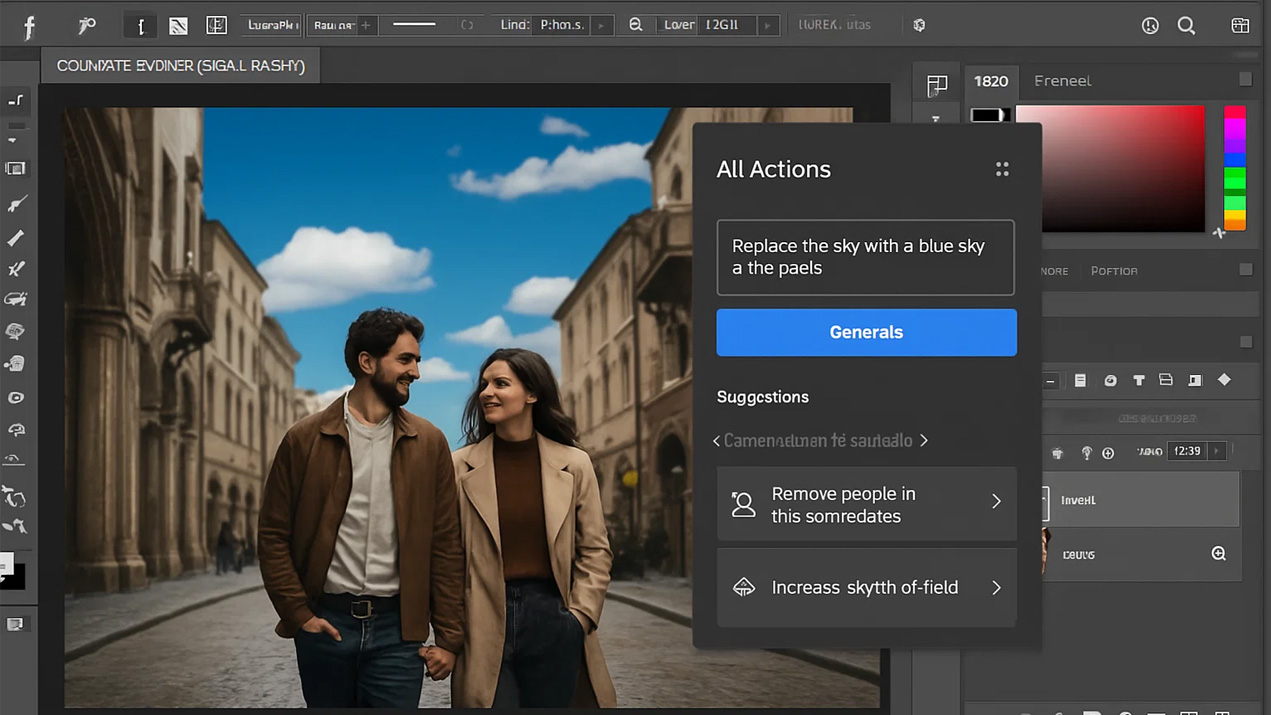Open the Lover 12GII dropdown arrow
This screenshot has width=1271, height=715.
767,25
